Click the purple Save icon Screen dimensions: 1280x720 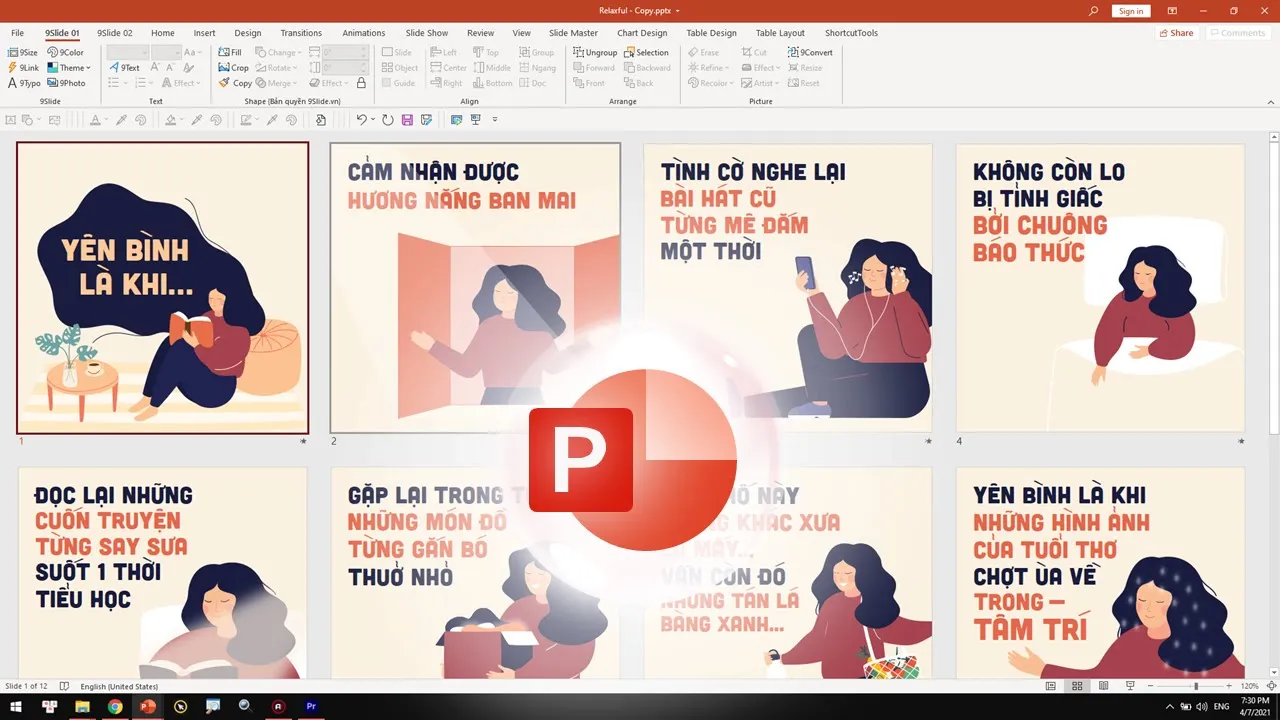407,120
